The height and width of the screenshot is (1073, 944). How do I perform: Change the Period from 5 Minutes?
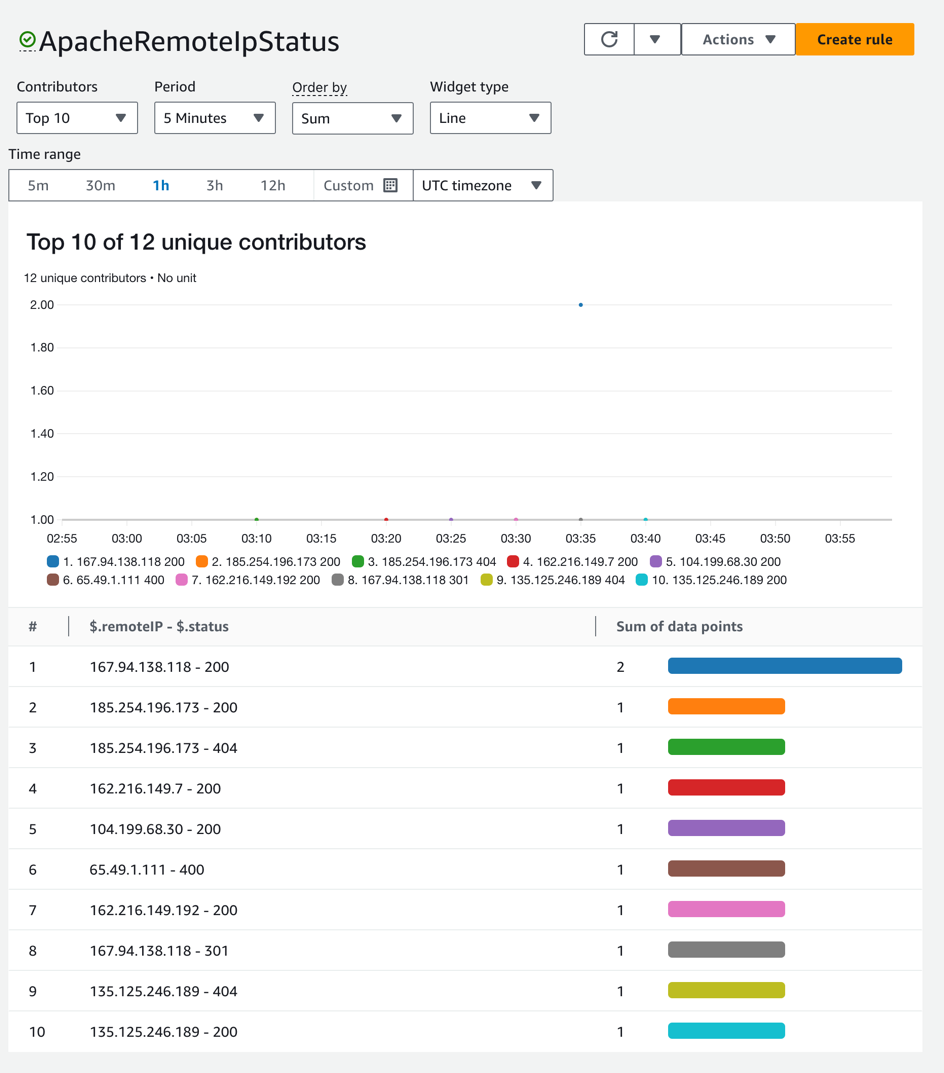tap(214, 118)
